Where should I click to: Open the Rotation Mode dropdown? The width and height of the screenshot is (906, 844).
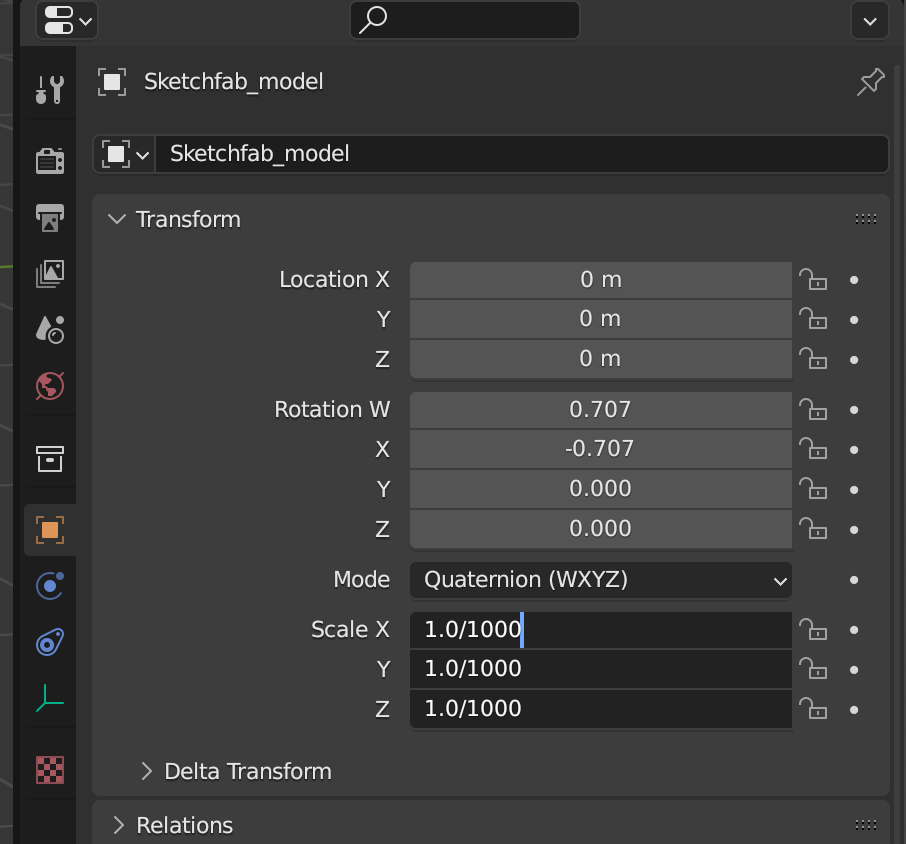pyautogui.click(x=600, y=580)
